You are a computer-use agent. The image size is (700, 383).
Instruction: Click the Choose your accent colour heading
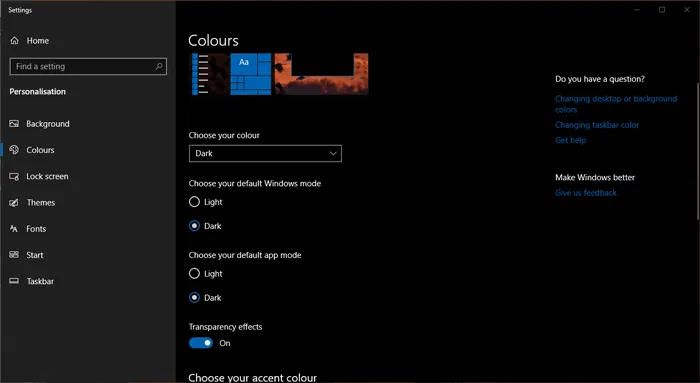point(252,377)
